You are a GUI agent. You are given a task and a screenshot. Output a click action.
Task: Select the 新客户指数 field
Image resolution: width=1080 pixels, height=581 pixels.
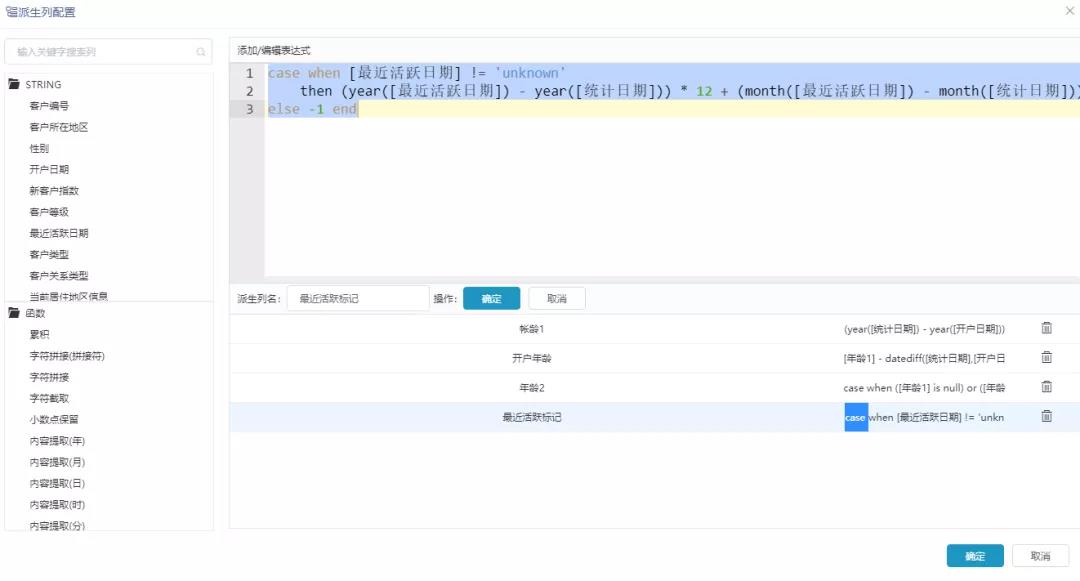point(54,190)
